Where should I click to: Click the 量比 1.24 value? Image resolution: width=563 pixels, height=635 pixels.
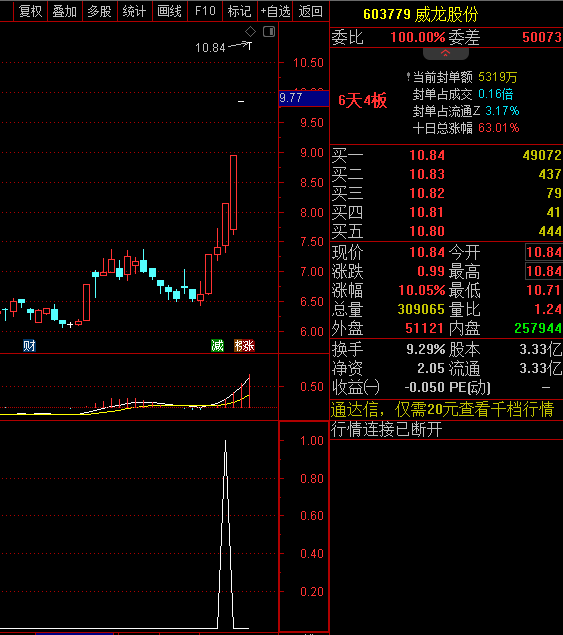click(548, 309)
